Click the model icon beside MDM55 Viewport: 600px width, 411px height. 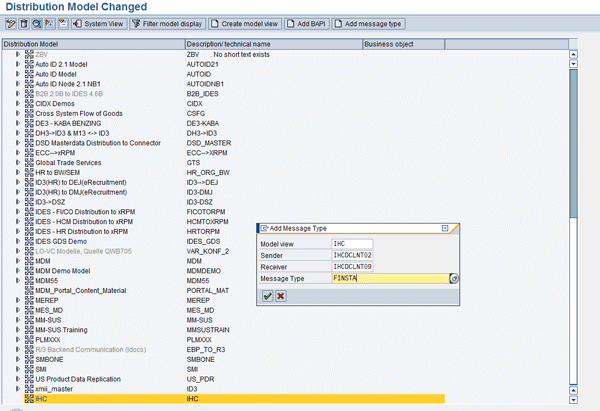click(28, 281)
